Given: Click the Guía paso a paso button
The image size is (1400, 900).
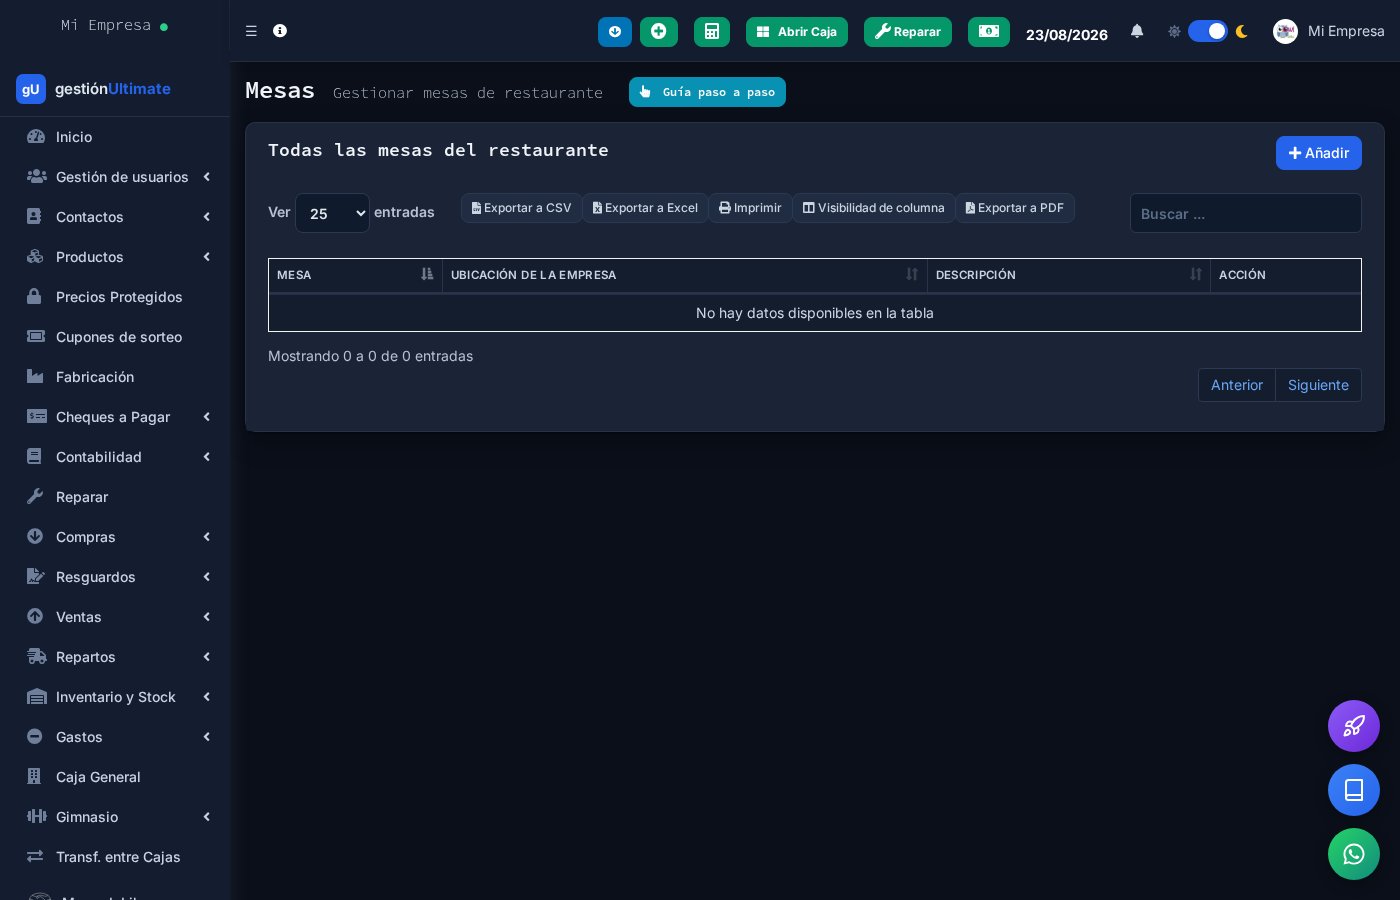Looking at the screenshot, I should (707, 92).
